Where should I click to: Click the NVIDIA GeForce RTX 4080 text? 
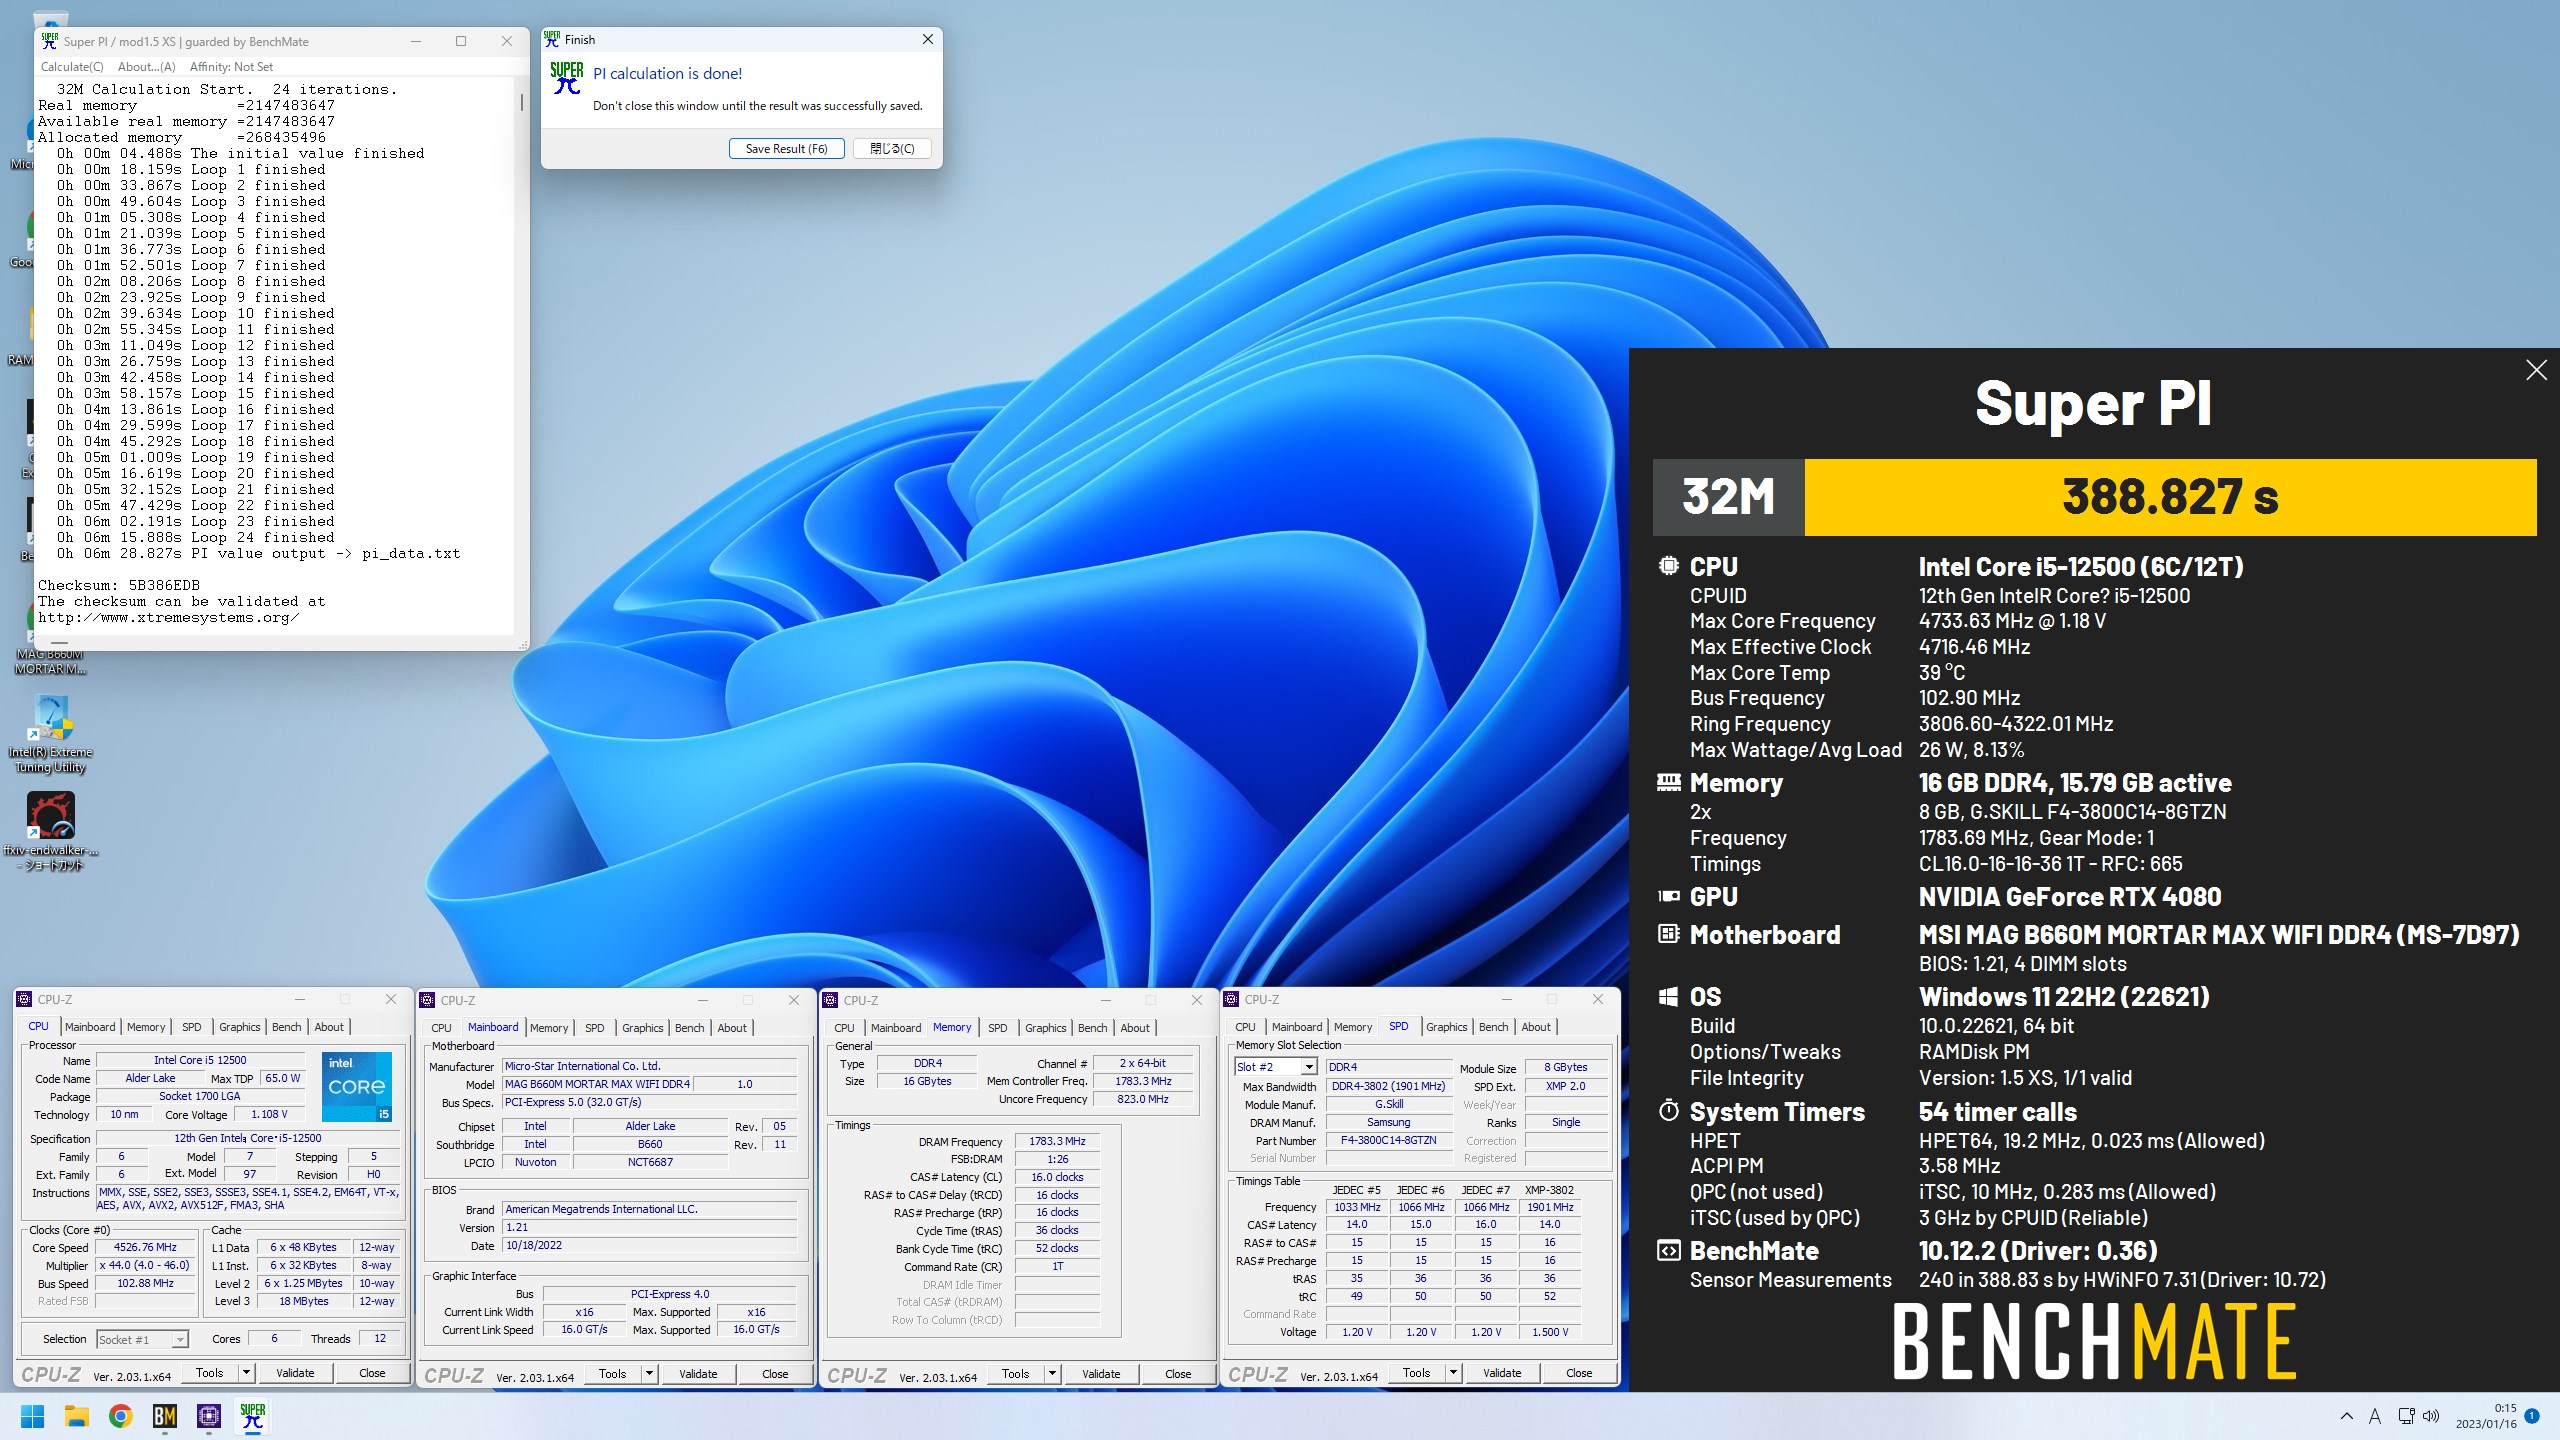pos(2069,897)
